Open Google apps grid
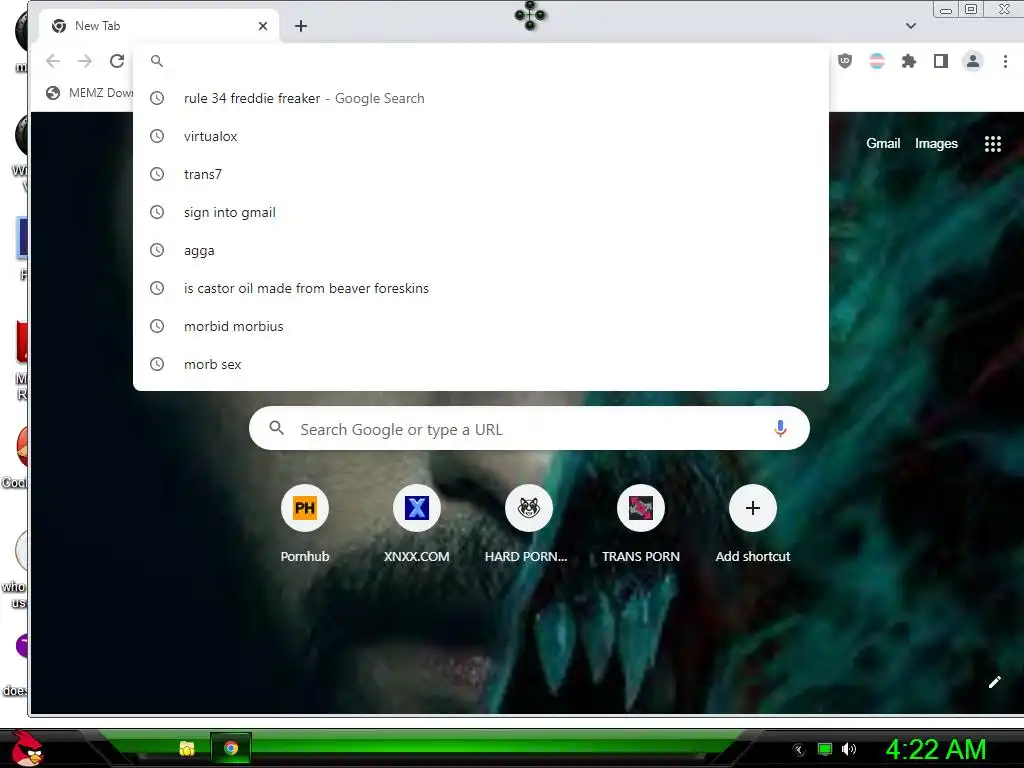This screenshot has height=768, width=1024. [x=993, y=144]
